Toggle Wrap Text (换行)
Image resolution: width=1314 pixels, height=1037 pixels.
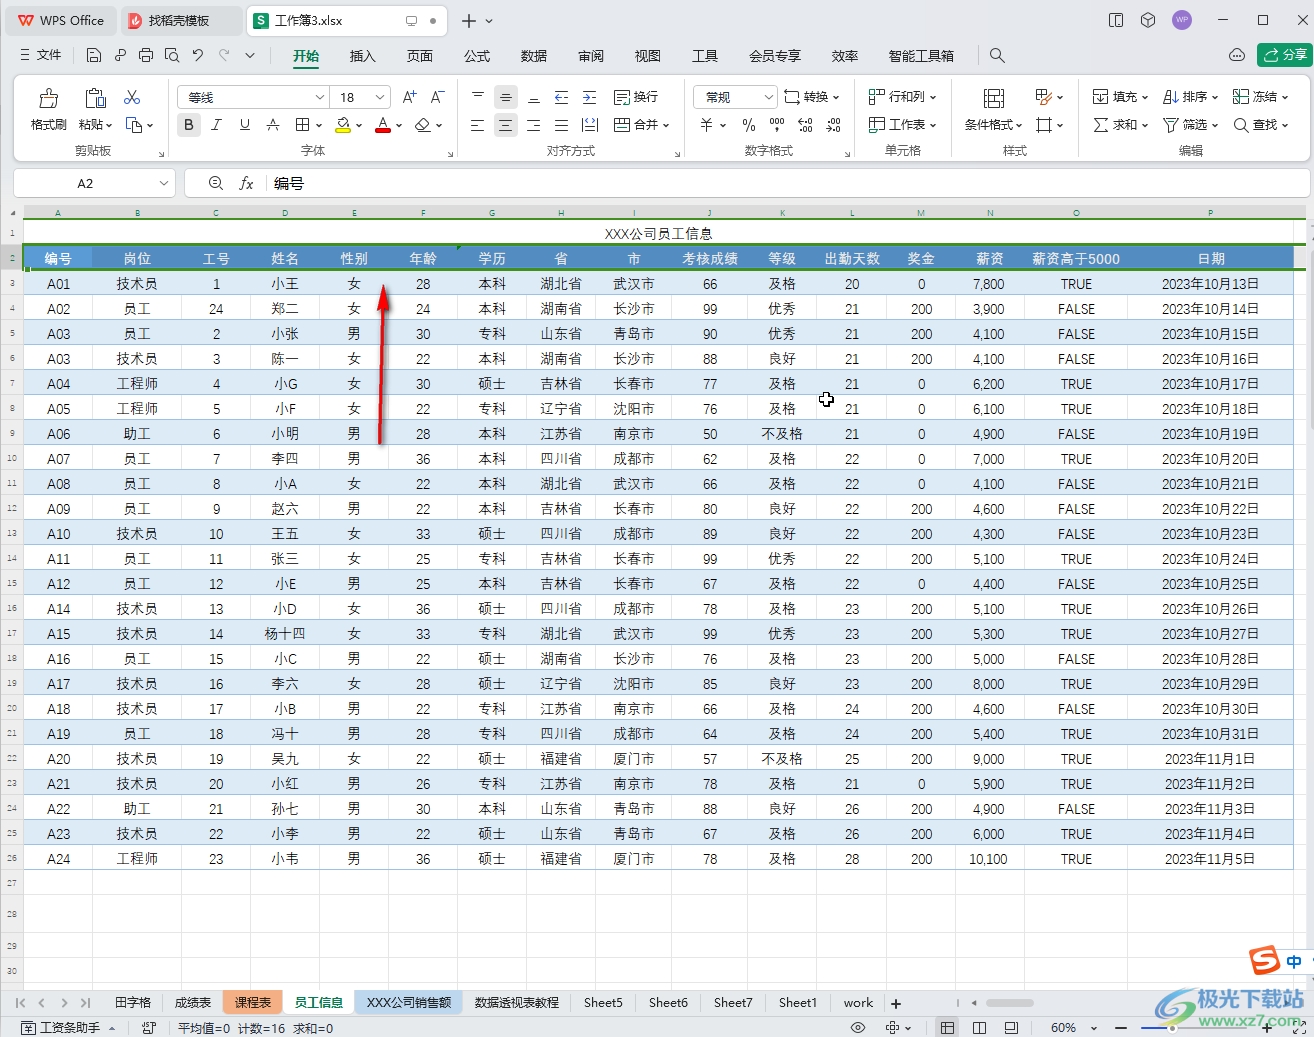click(x=636, y=97)
